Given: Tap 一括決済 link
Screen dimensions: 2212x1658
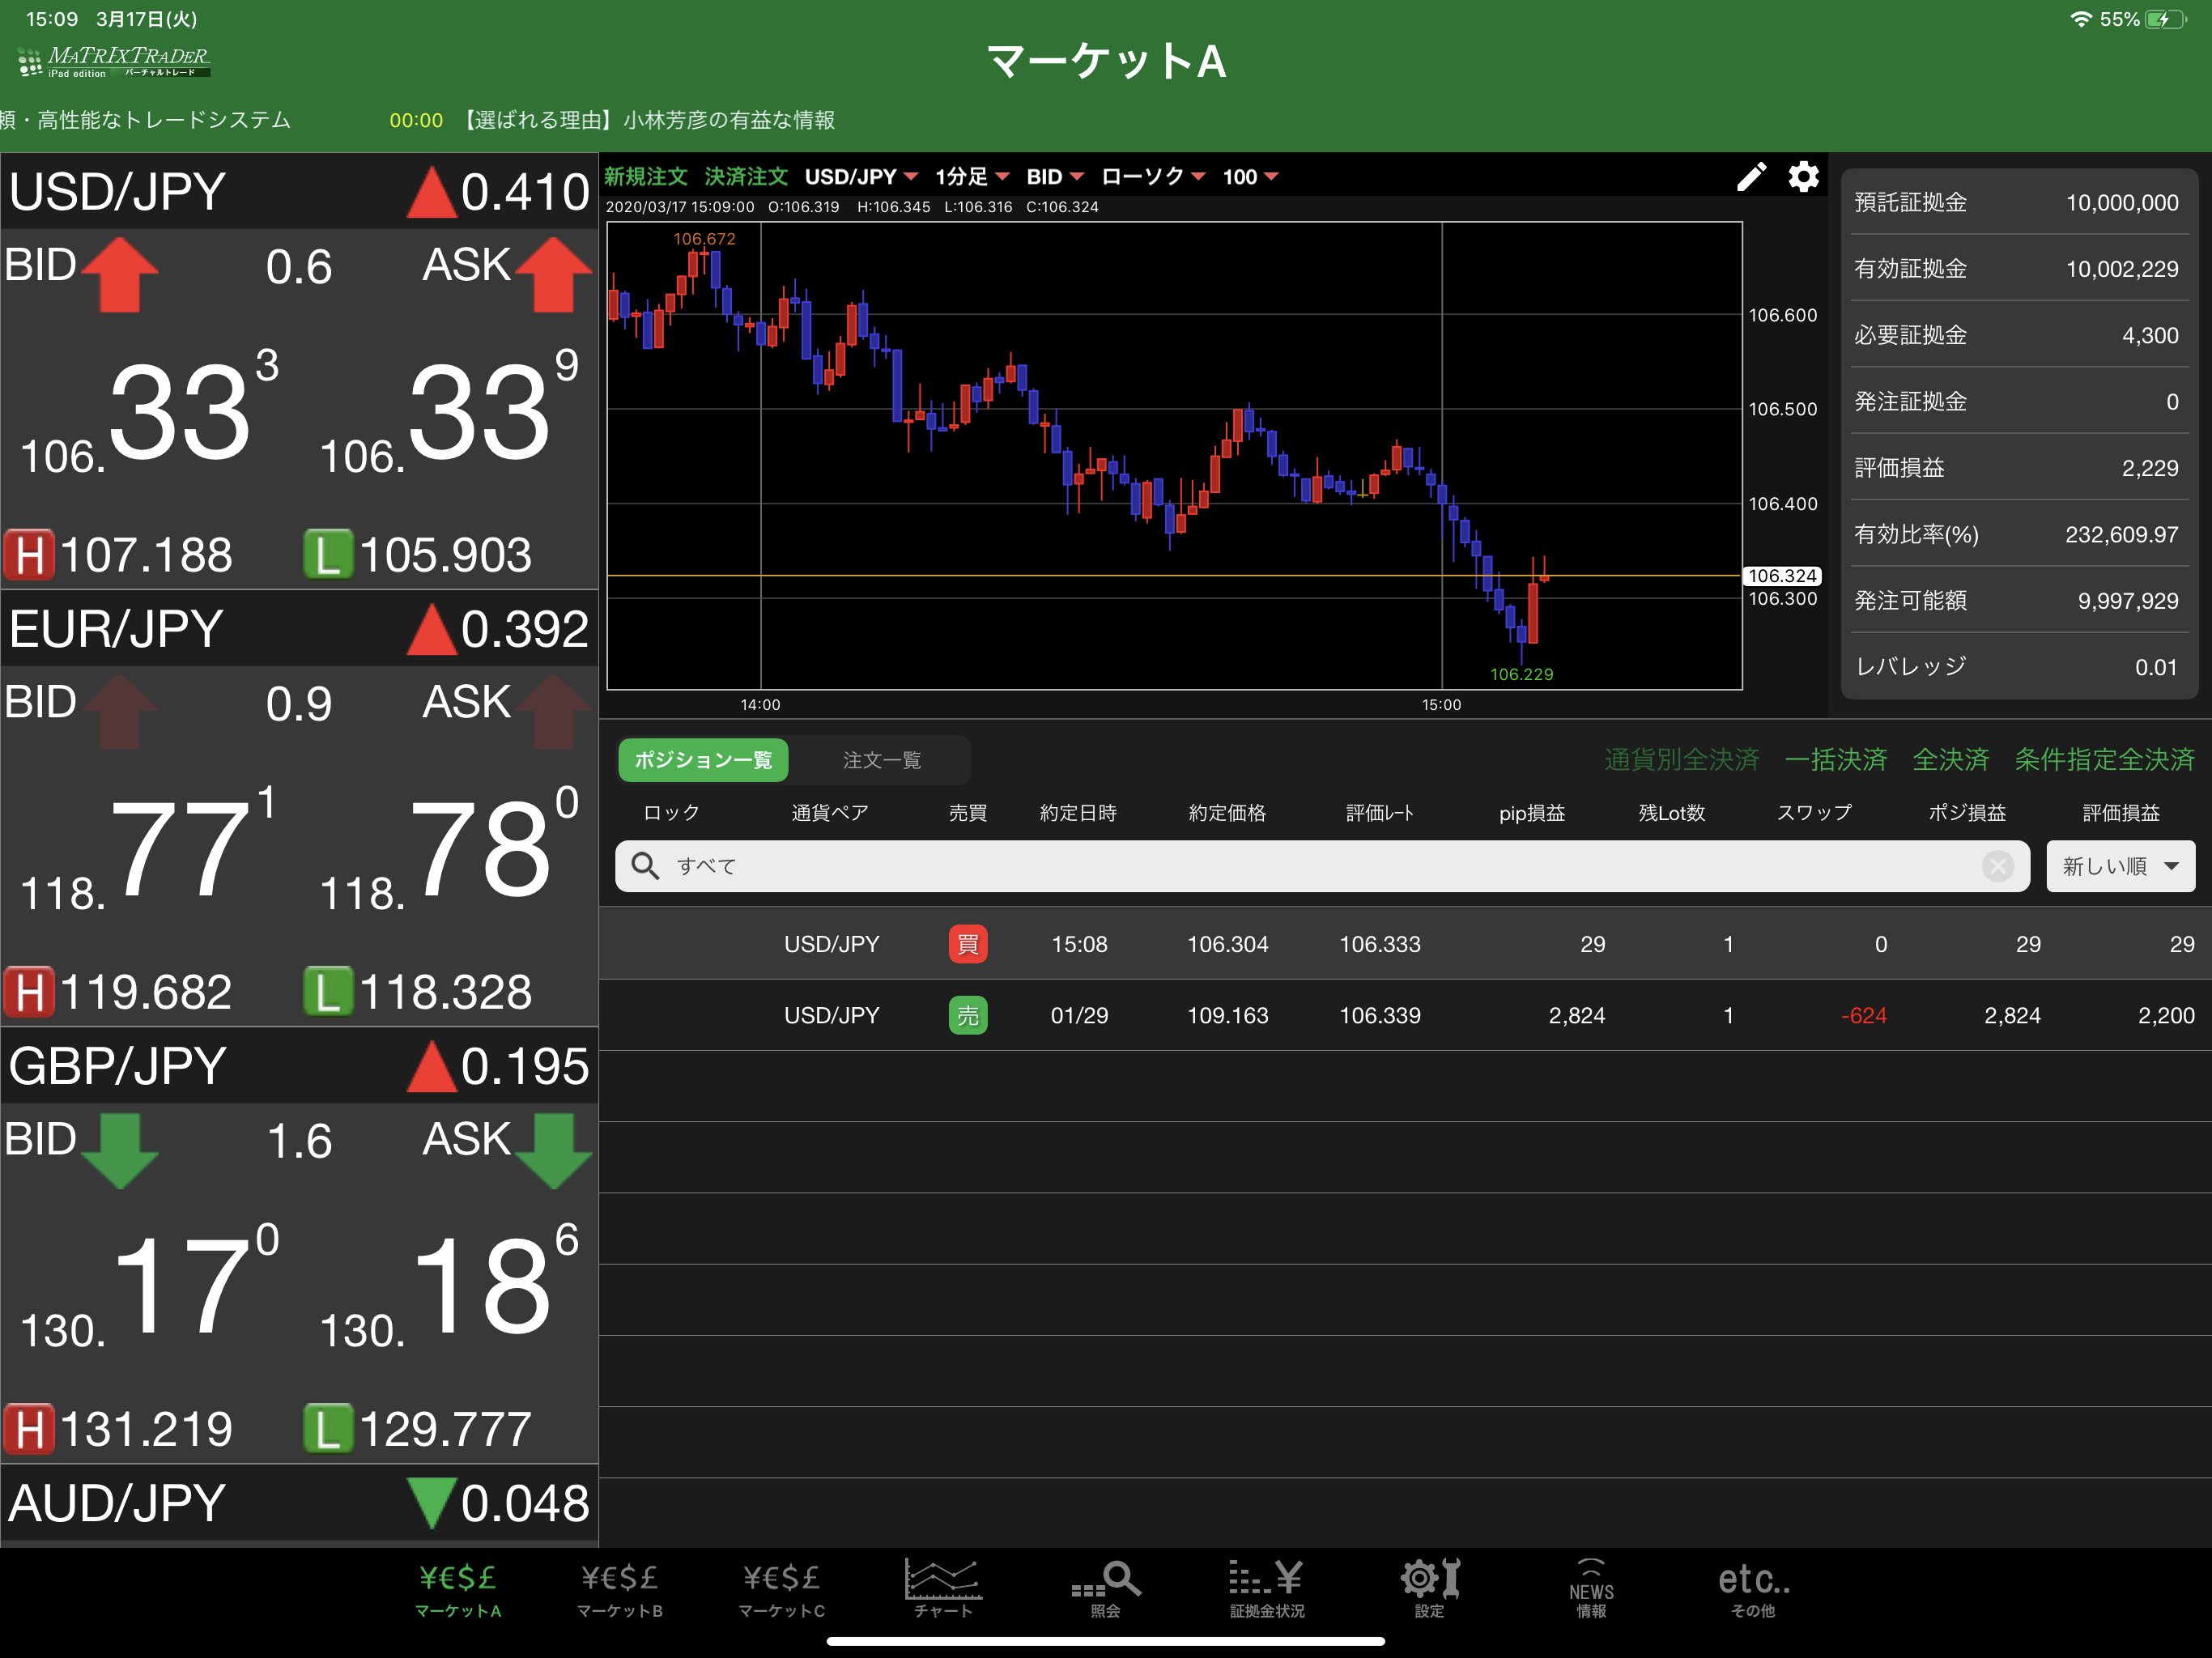Looking at the screenshot, I should (x=1835, y=760).
